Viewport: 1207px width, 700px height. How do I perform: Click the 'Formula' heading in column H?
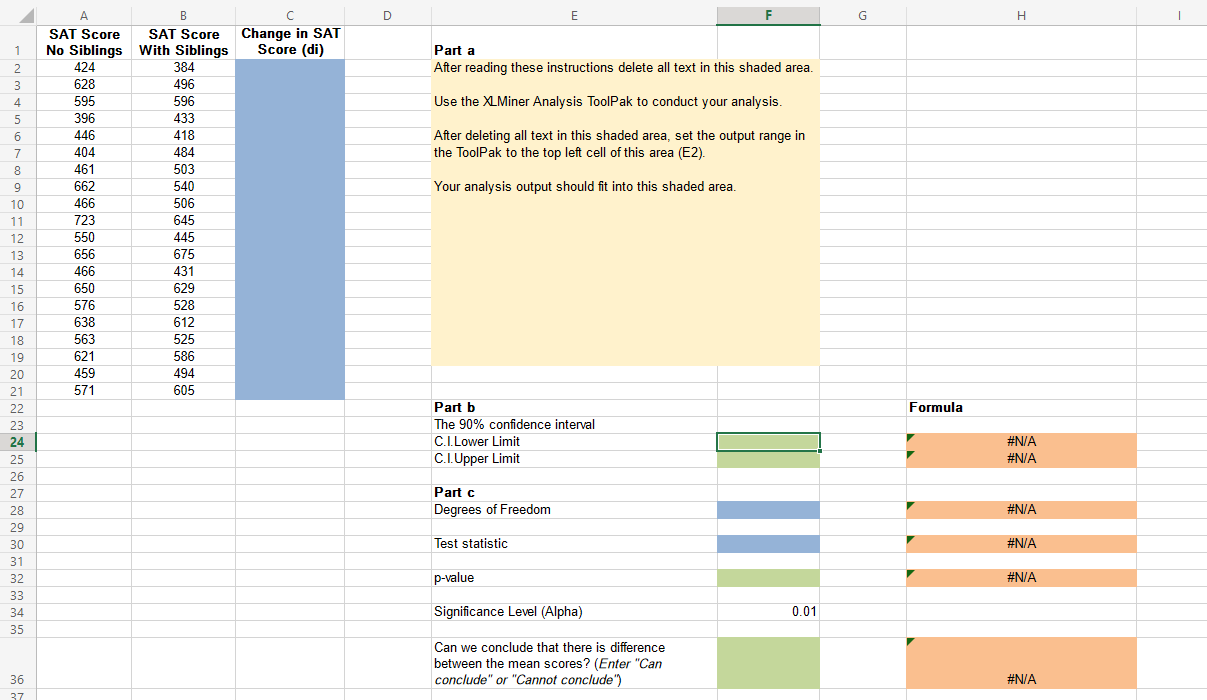pos(936,408)
